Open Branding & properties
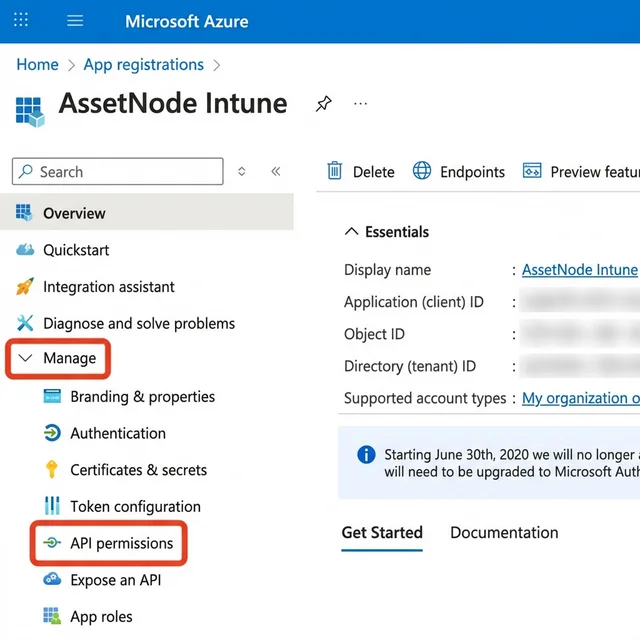The height and width of the screenshot is (640, 640). click(x=142, y=397)
